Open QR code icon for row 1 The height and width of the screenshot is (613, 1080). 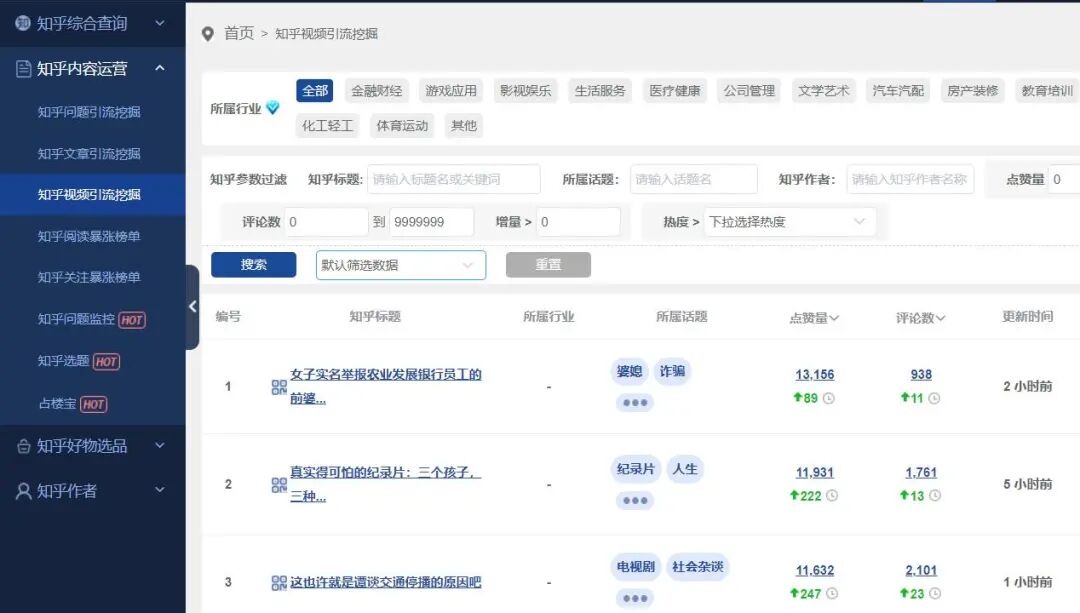[x=279, y=387]
